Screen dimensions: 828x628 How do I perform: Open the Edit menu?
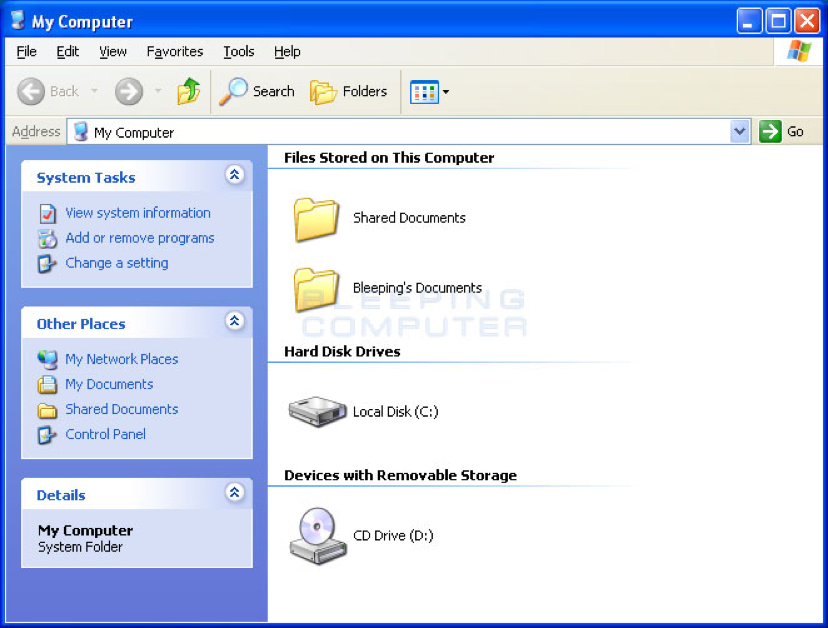(68, 51)
